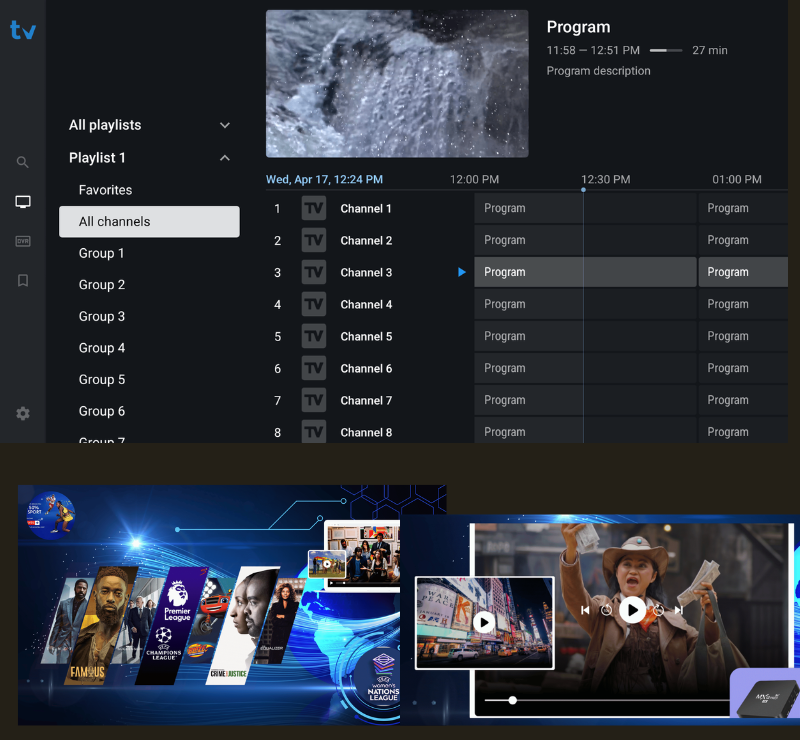Open the settings gear icon
Image resolution: width=800 pixels, height=740 pixels.
click(22, 413)
